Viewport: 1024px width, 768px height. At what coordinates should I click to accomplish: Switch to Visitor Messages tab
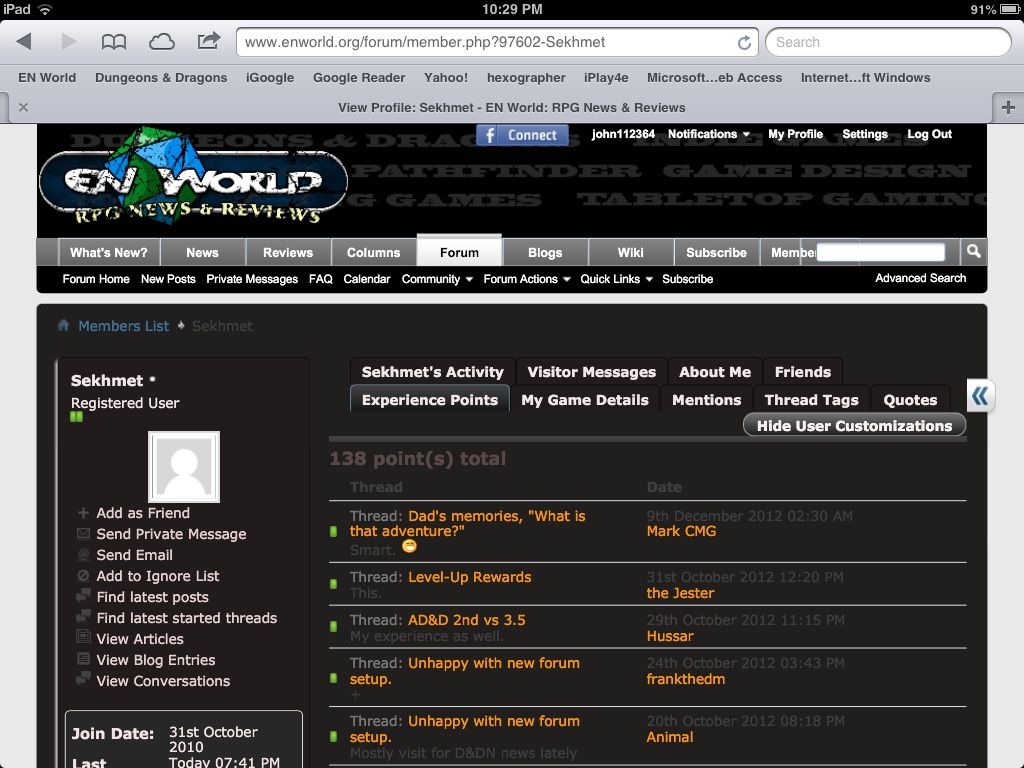tap(592, 372)
